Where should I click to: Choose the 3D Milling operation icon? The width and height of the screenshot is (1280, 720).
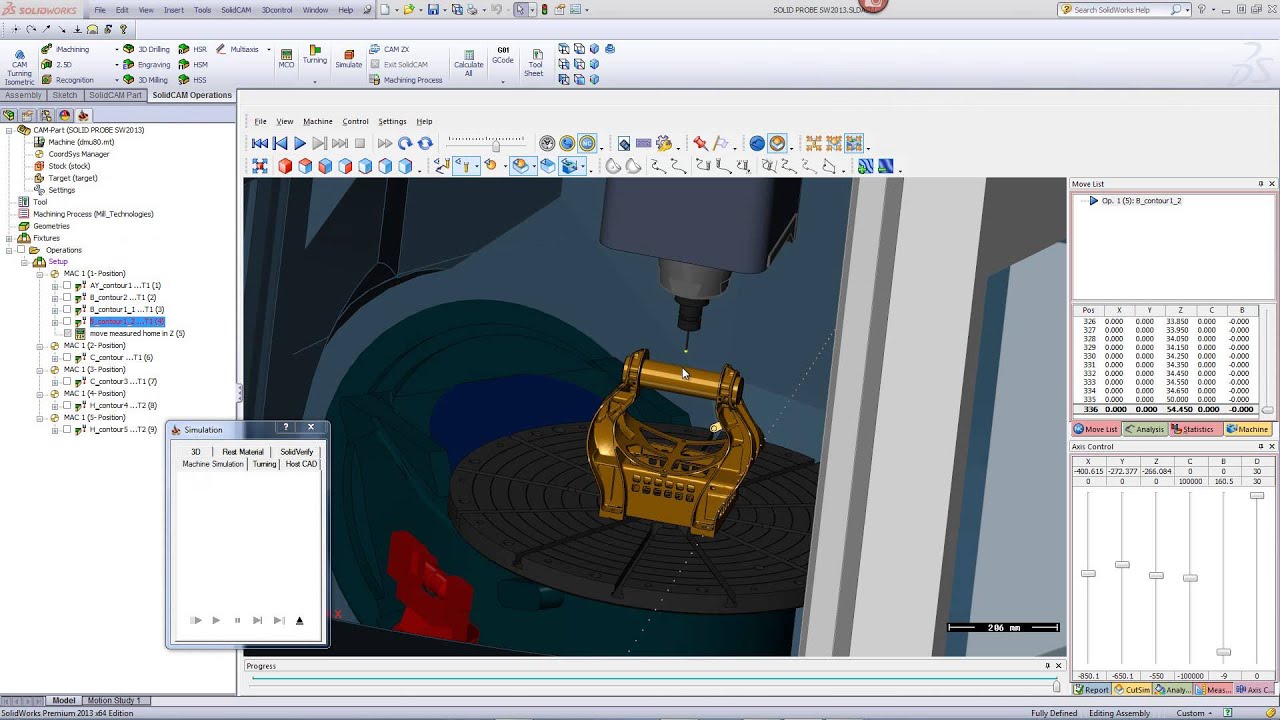pyautogui.click(x=146, y=80)
